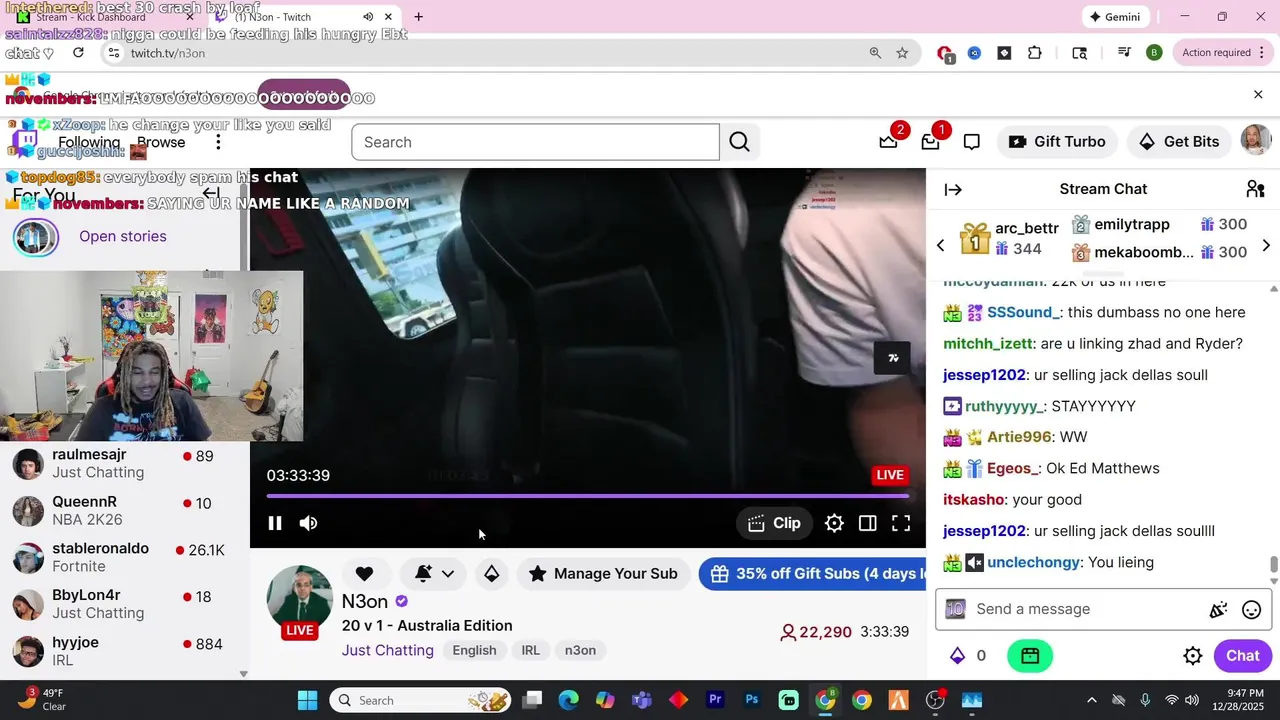Click the Gift Turbo button
The height and width of the screenshot is (720, 1280).
(1057, 142)
